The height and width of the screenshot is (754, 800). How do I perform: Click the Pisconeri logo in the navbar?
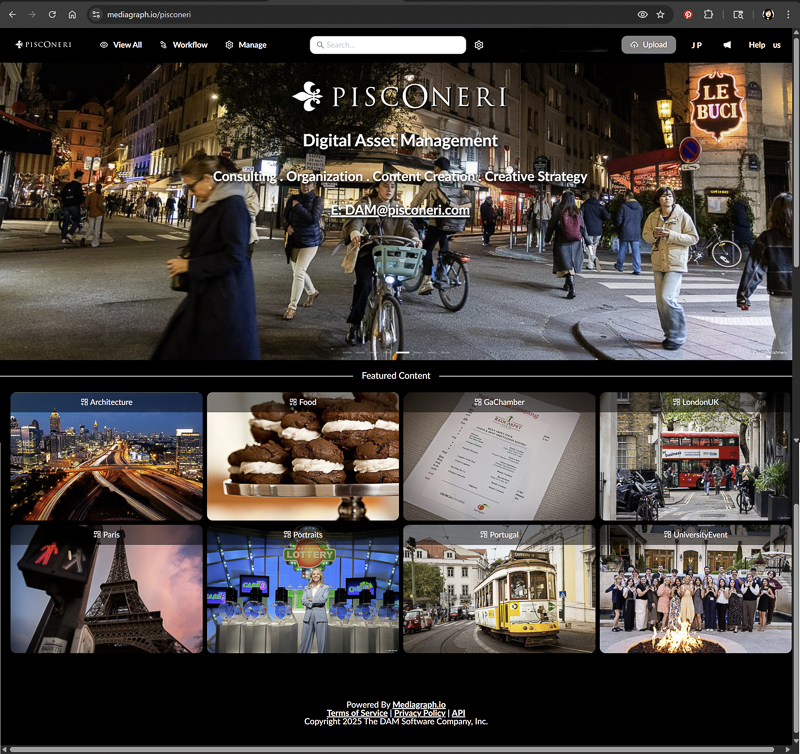point(43,45)
